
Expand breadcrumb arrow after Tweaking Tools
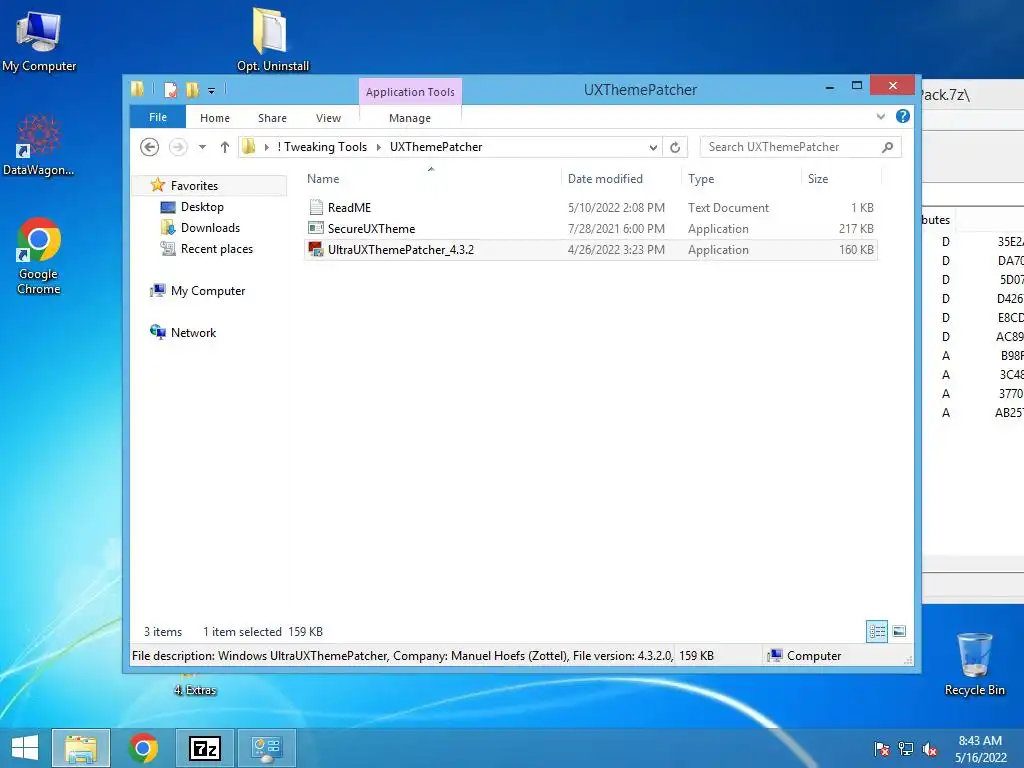click(x=378, y=147)
